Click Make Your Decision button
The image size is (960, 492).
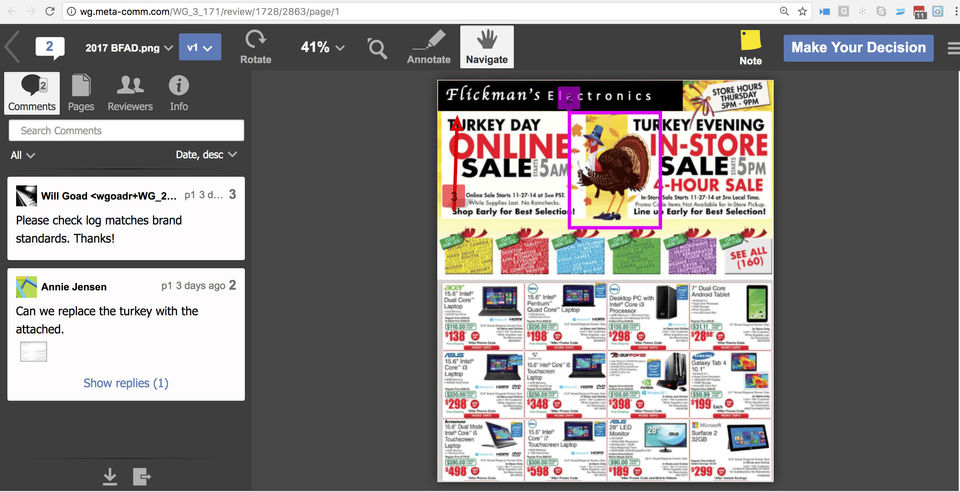pos(858,48)
